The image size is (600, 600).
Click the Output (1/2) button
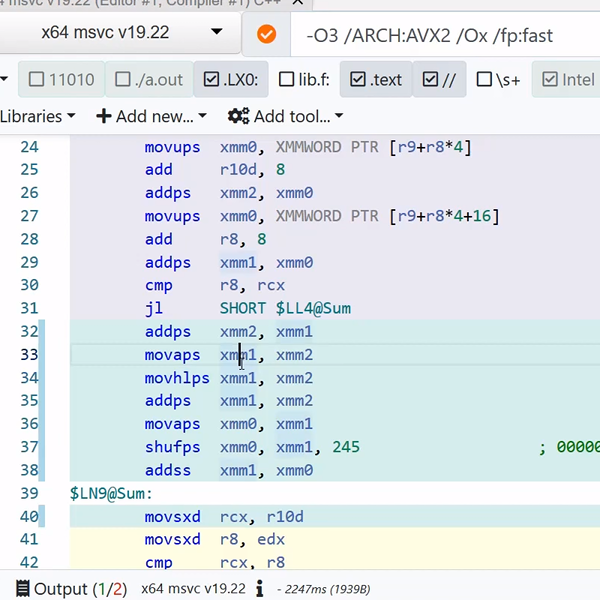pyautogui.click(x=70, y=589)
